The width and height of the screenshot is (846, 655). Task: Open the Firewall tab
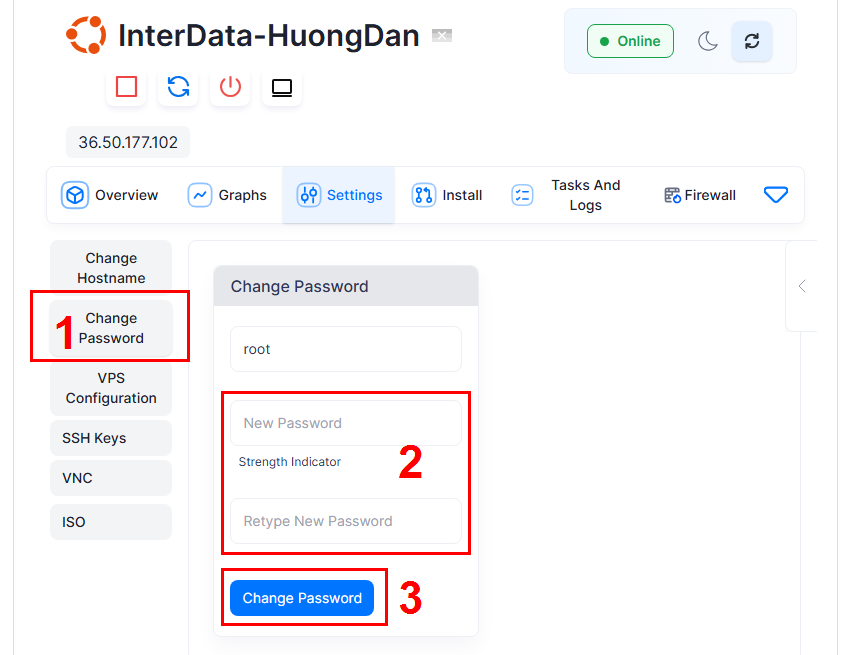pyautogui.click(x=700, y=195)
